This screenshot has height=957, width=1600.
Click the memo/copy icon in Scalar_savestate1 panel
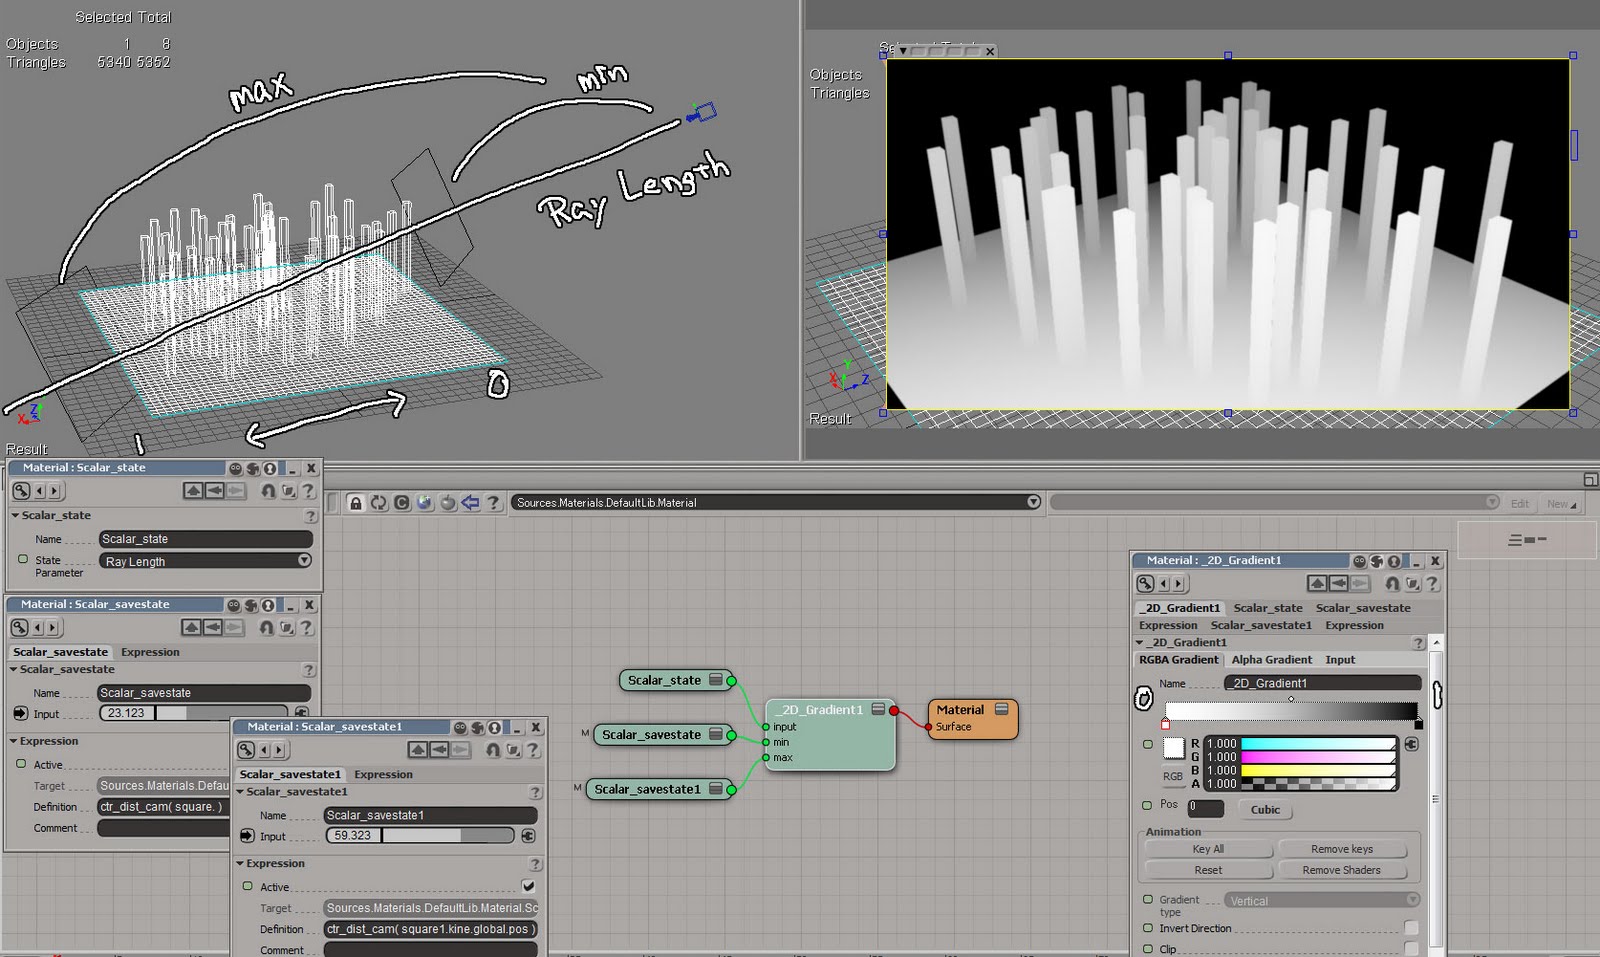click(x=512, y=749)
